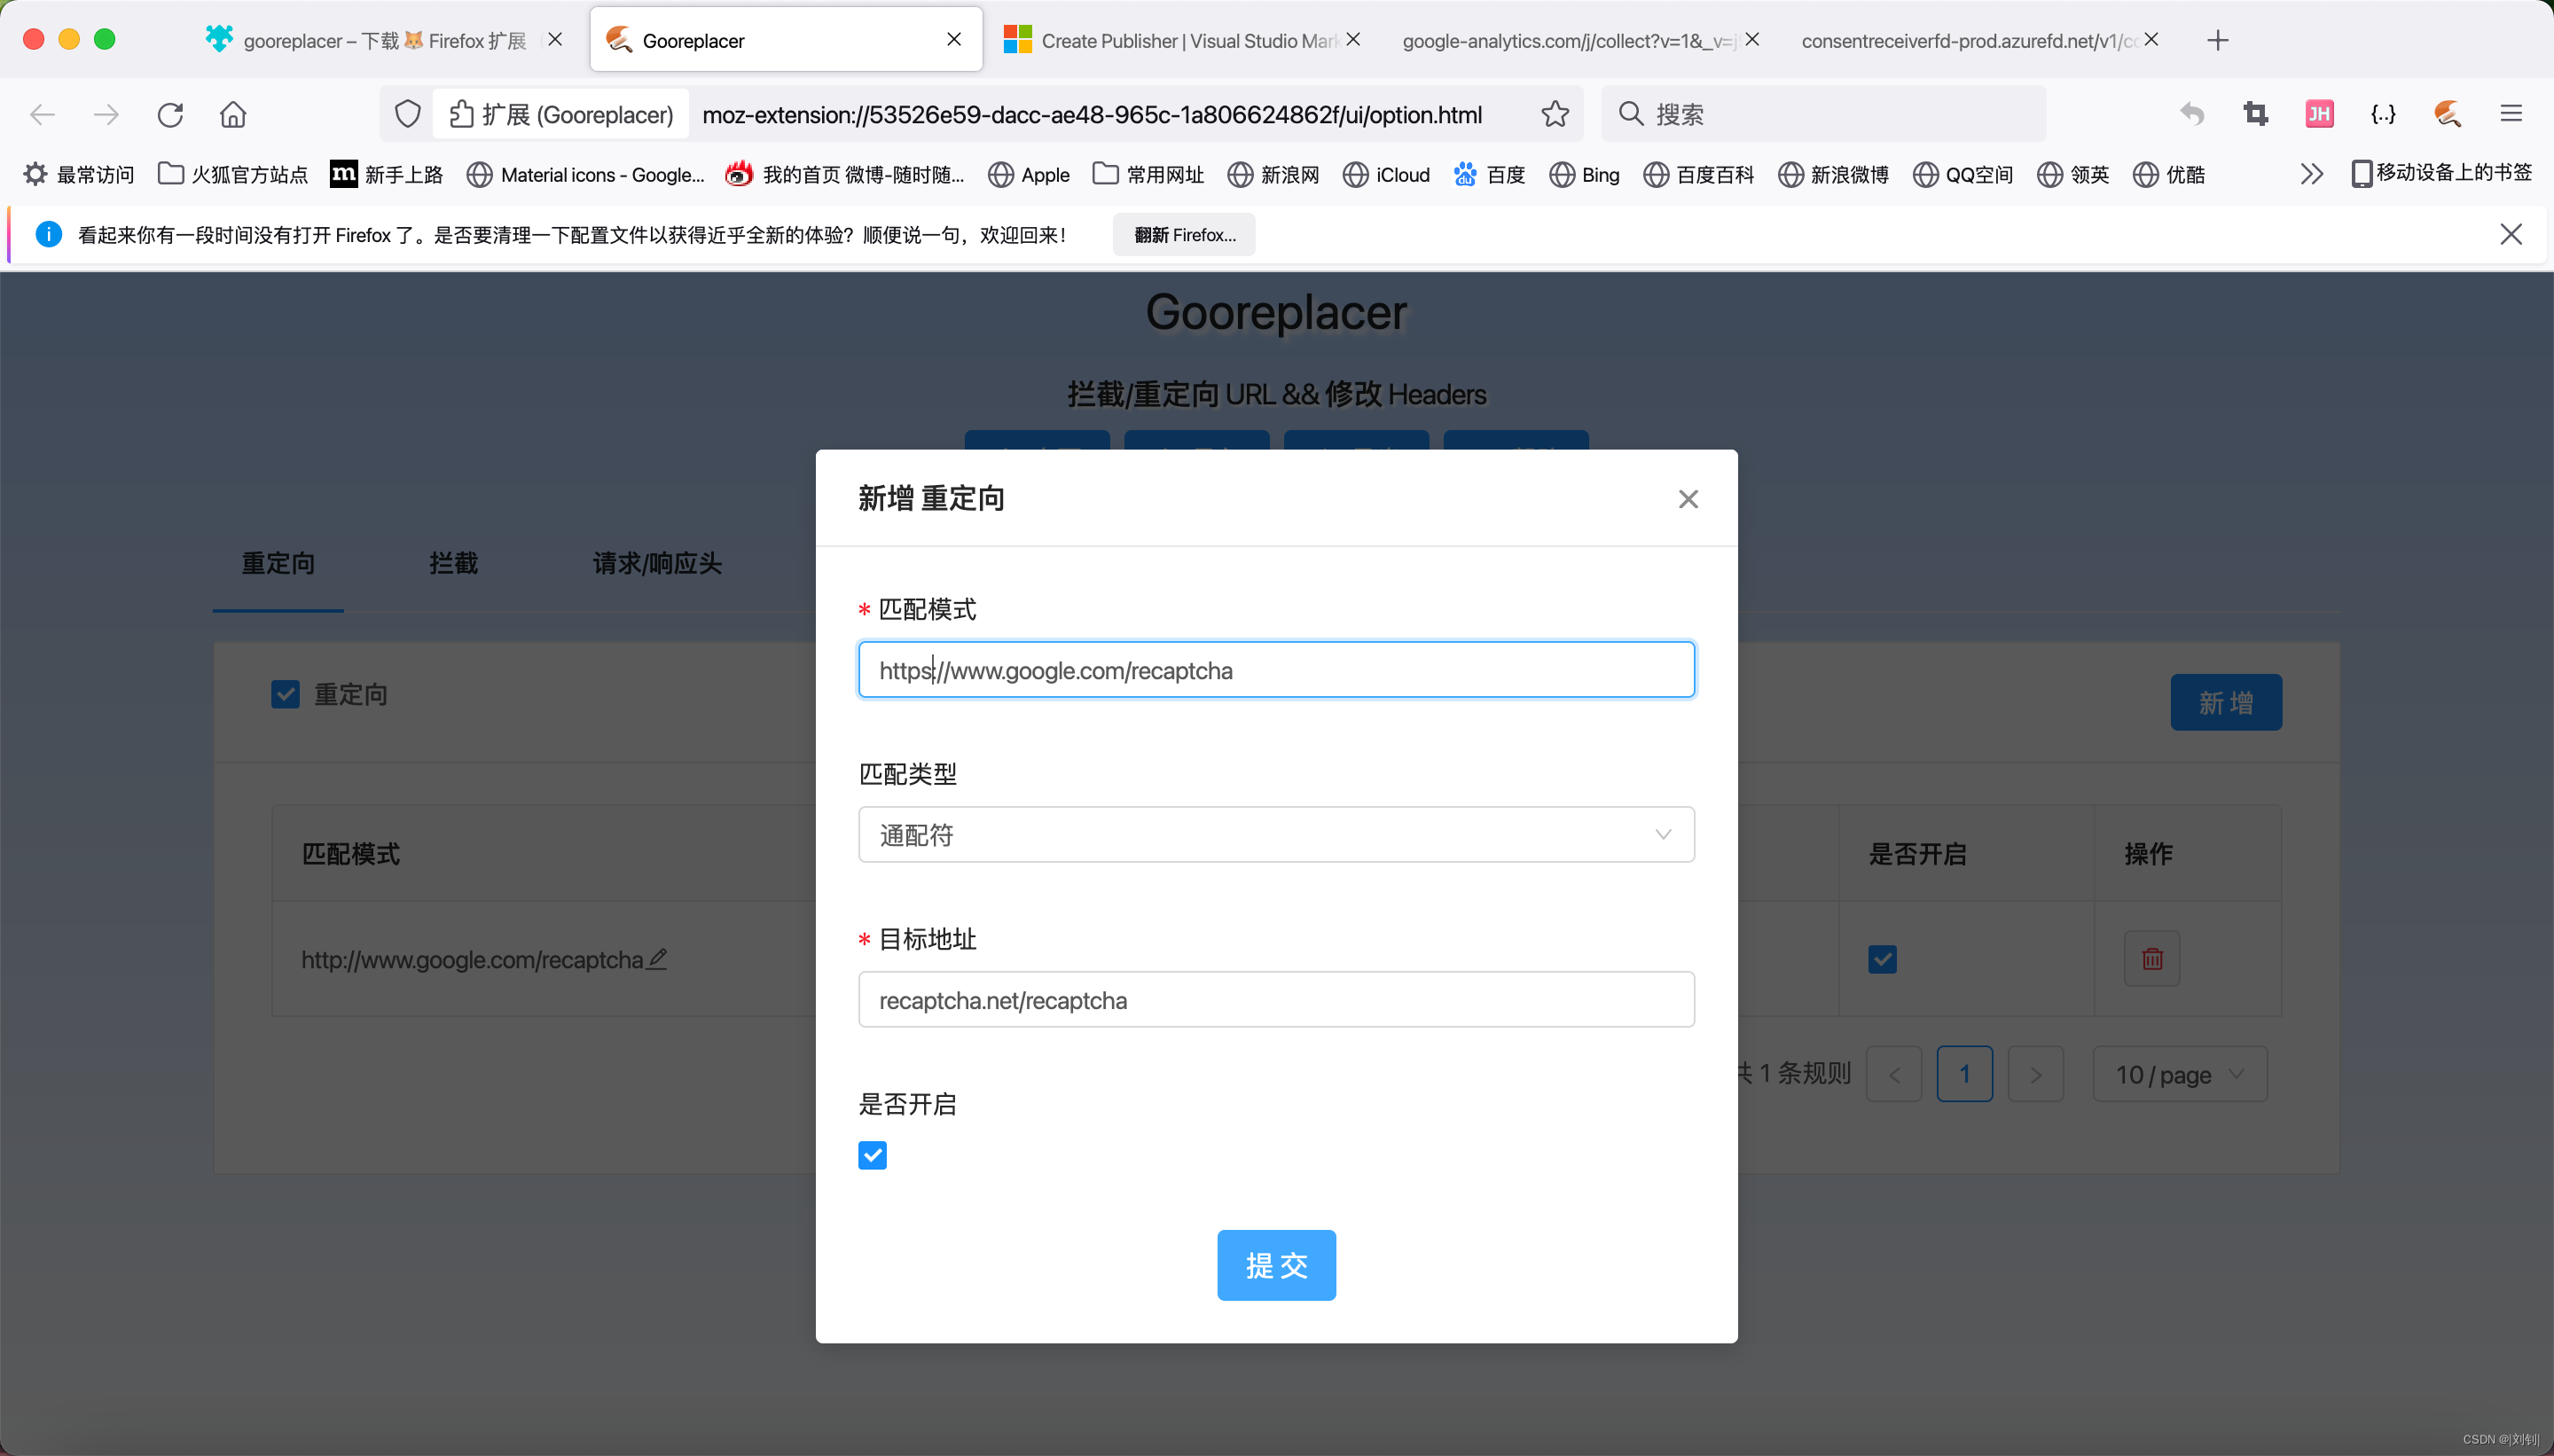Open the Gooreplacer extension toolbar icon
Image resolution: width=2554 pixels, height=1456 pixels.
click(2447, 114)
